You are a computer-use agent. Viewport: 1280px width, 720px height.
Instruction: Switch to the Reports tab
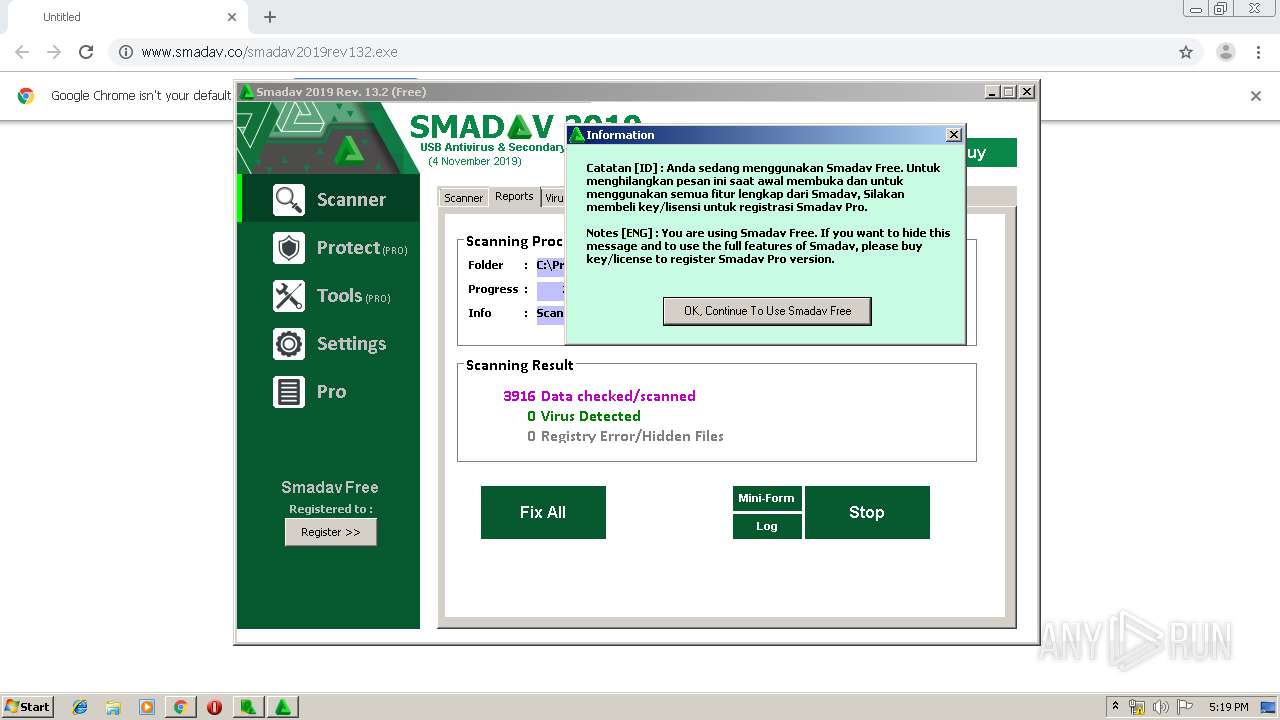(x=514, y=197)
